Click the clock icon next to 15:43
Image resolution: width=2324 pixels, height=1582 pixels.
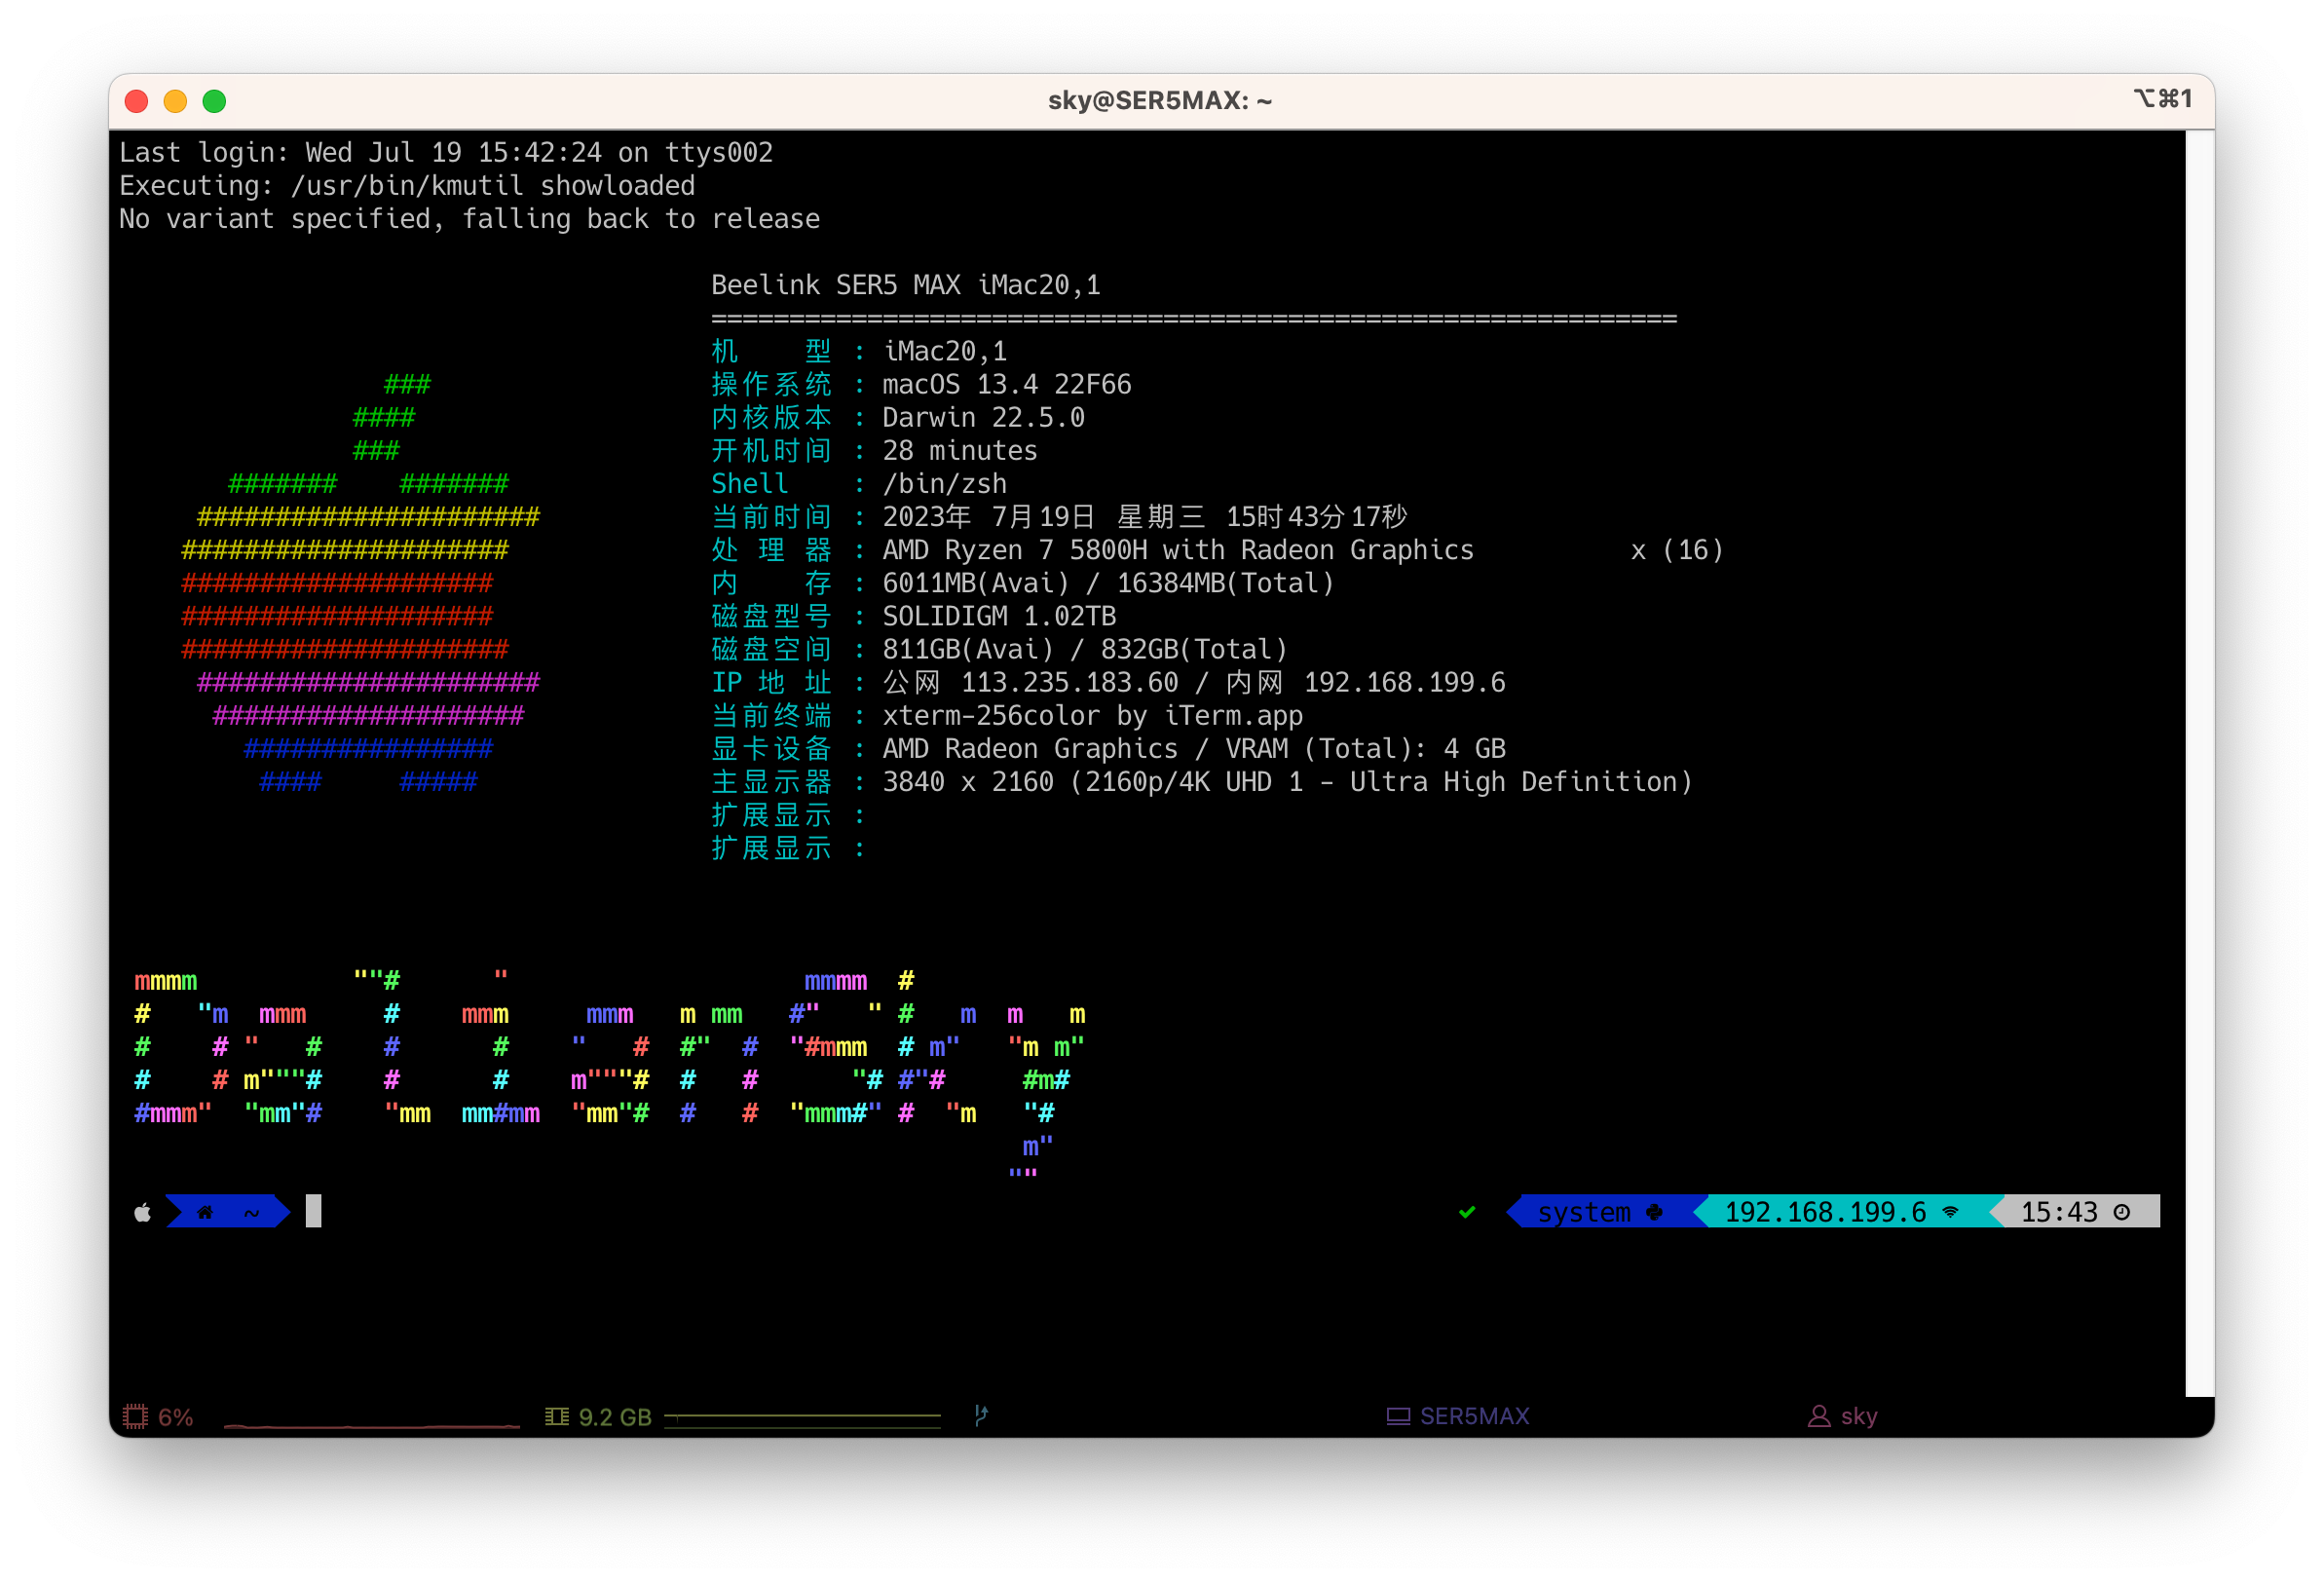click(x=2122, y=1212)
